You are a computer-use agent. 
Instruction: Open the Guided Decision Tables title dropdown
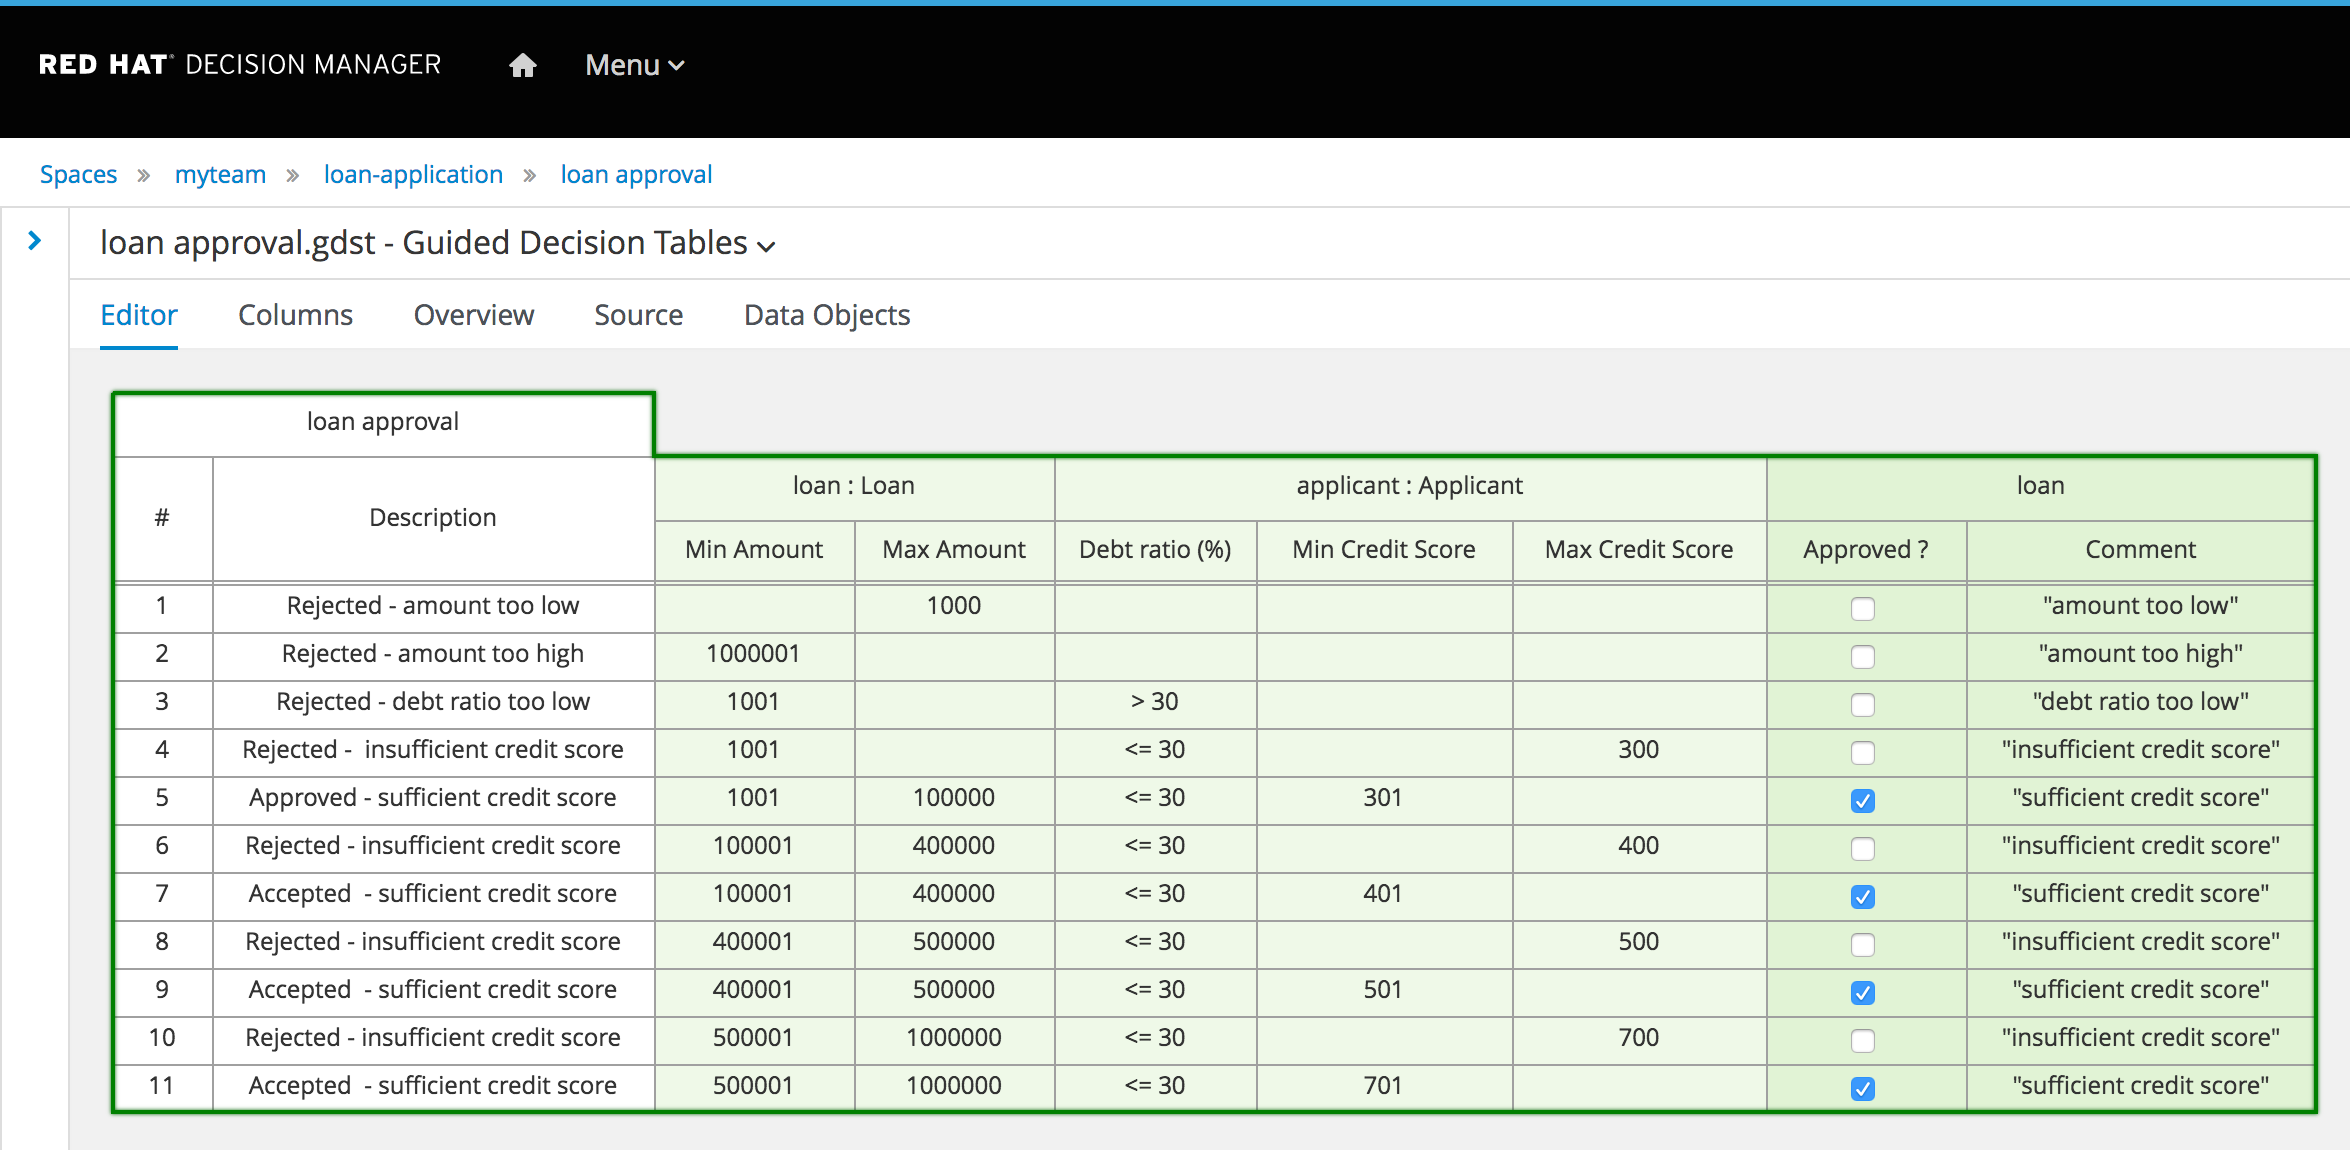point(767,246)
